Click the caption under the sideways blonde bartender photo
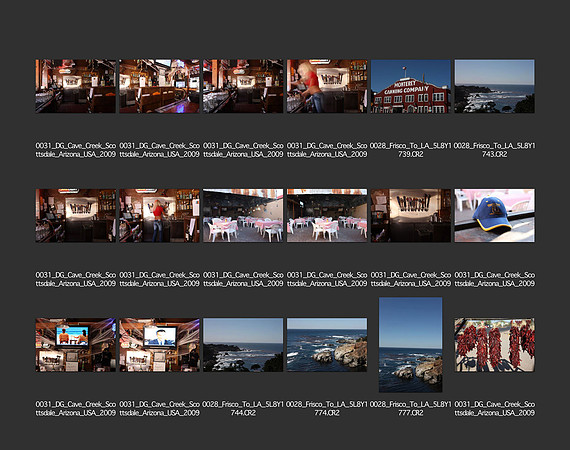The height and width of the screenshot is (450, 570). tap(327, 150)
